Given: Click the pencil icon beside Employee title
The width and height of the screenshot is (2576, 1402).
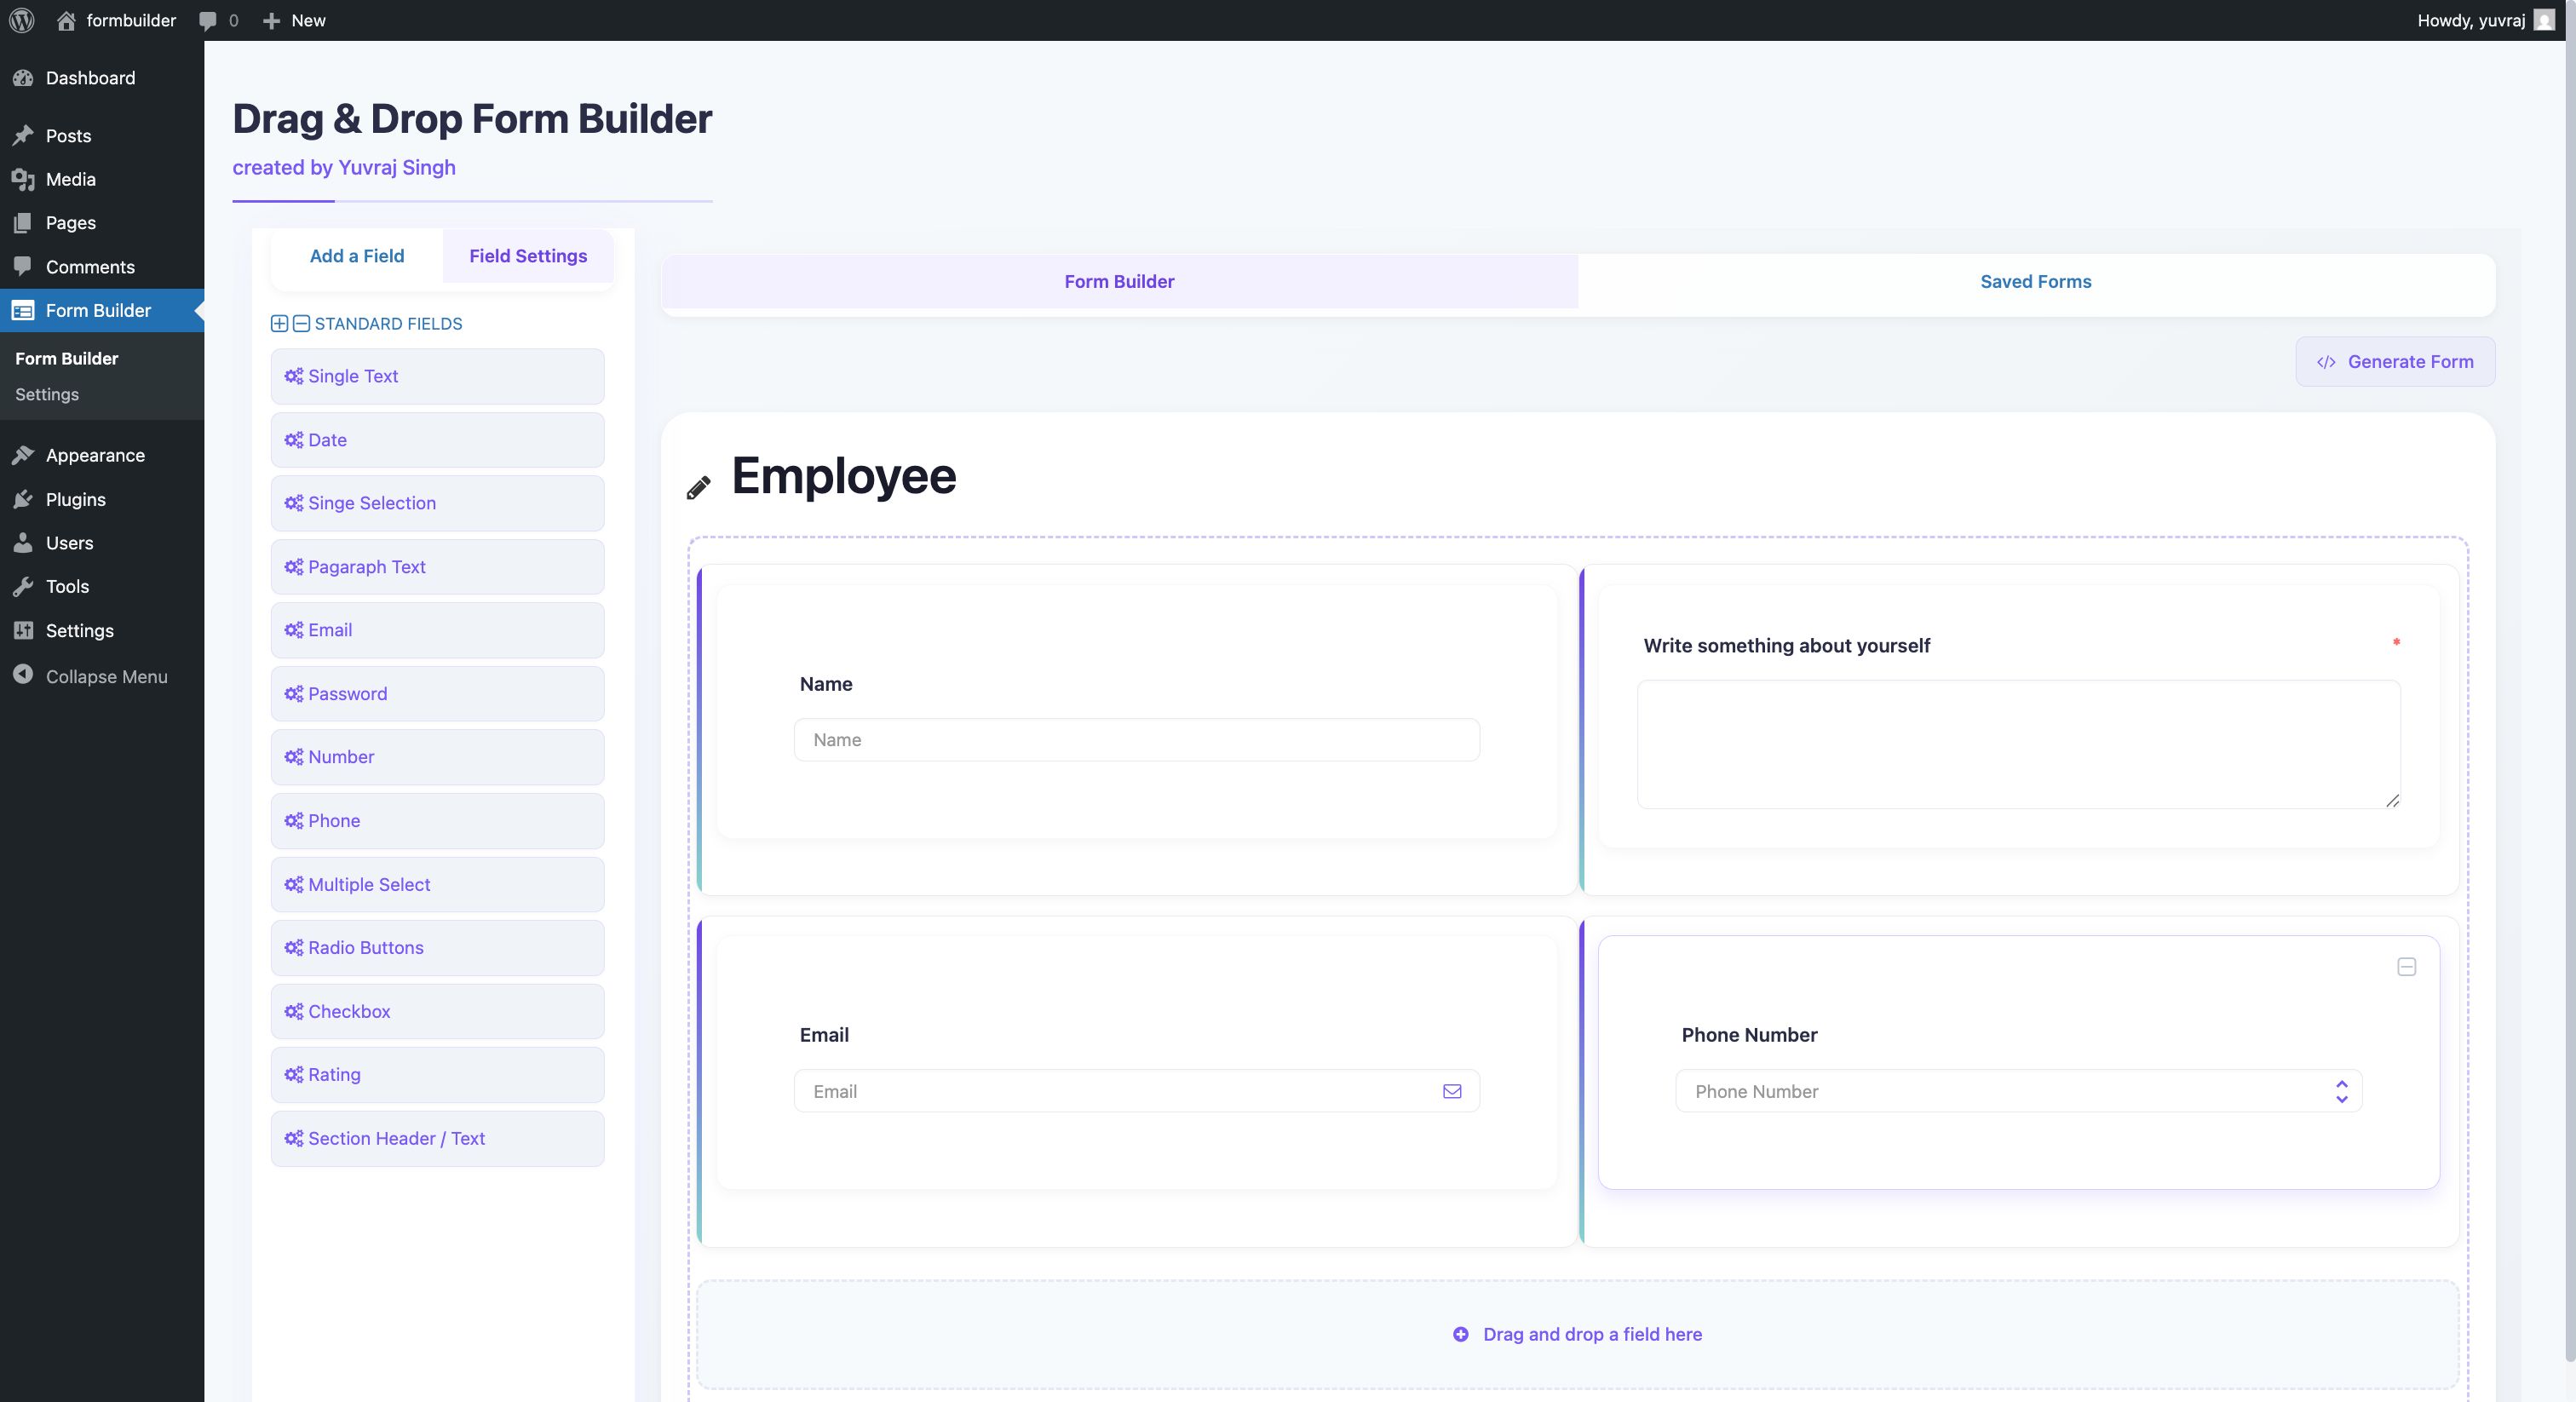Looking at the screenshot, I should pyautogui.click(x=698, y=487).
